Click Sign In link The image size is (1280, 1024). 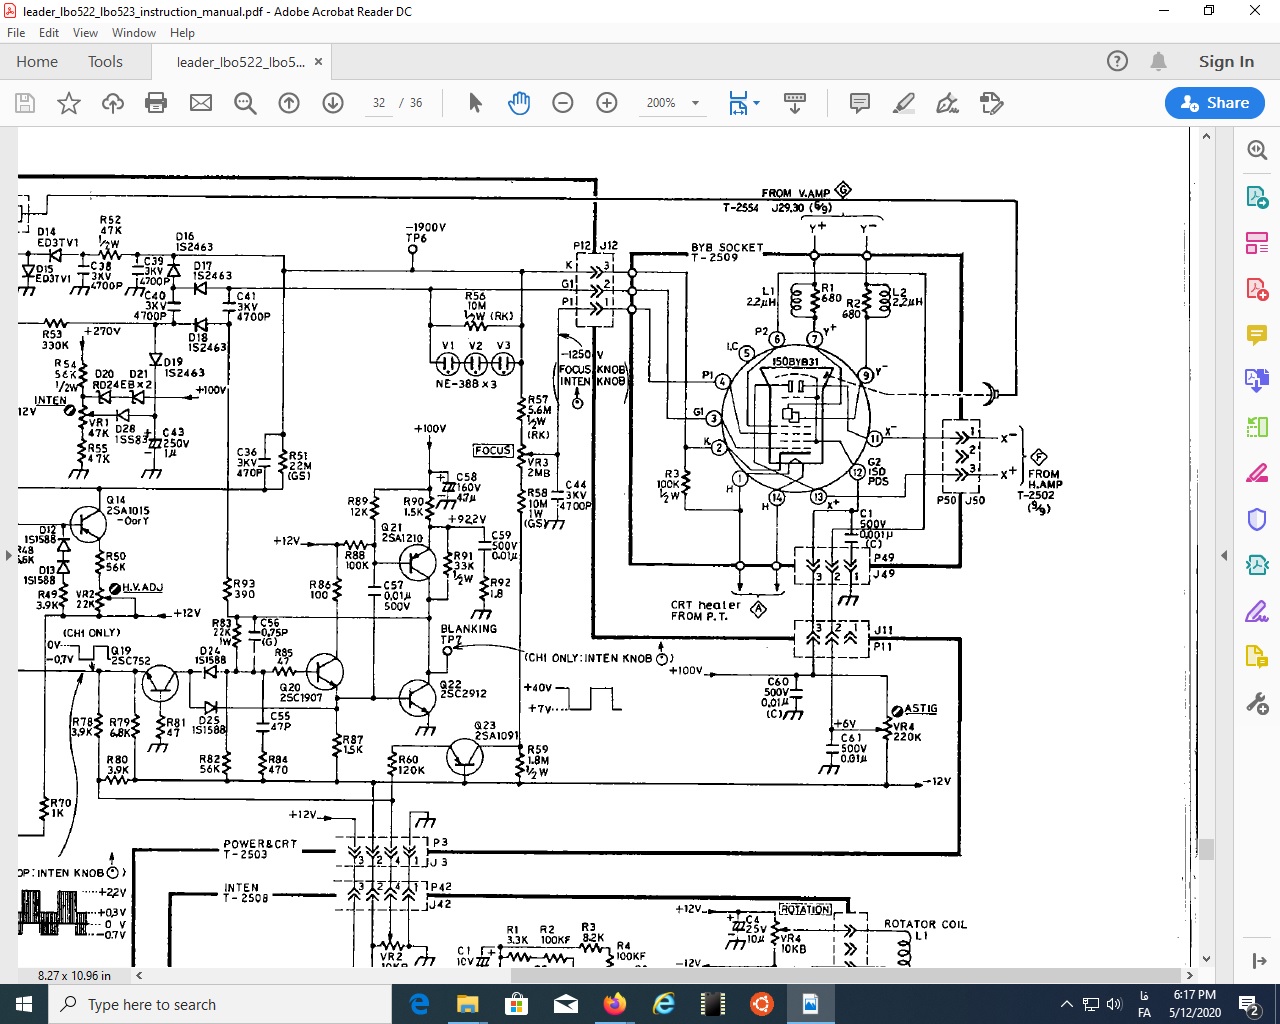(x=1226, y=62)
